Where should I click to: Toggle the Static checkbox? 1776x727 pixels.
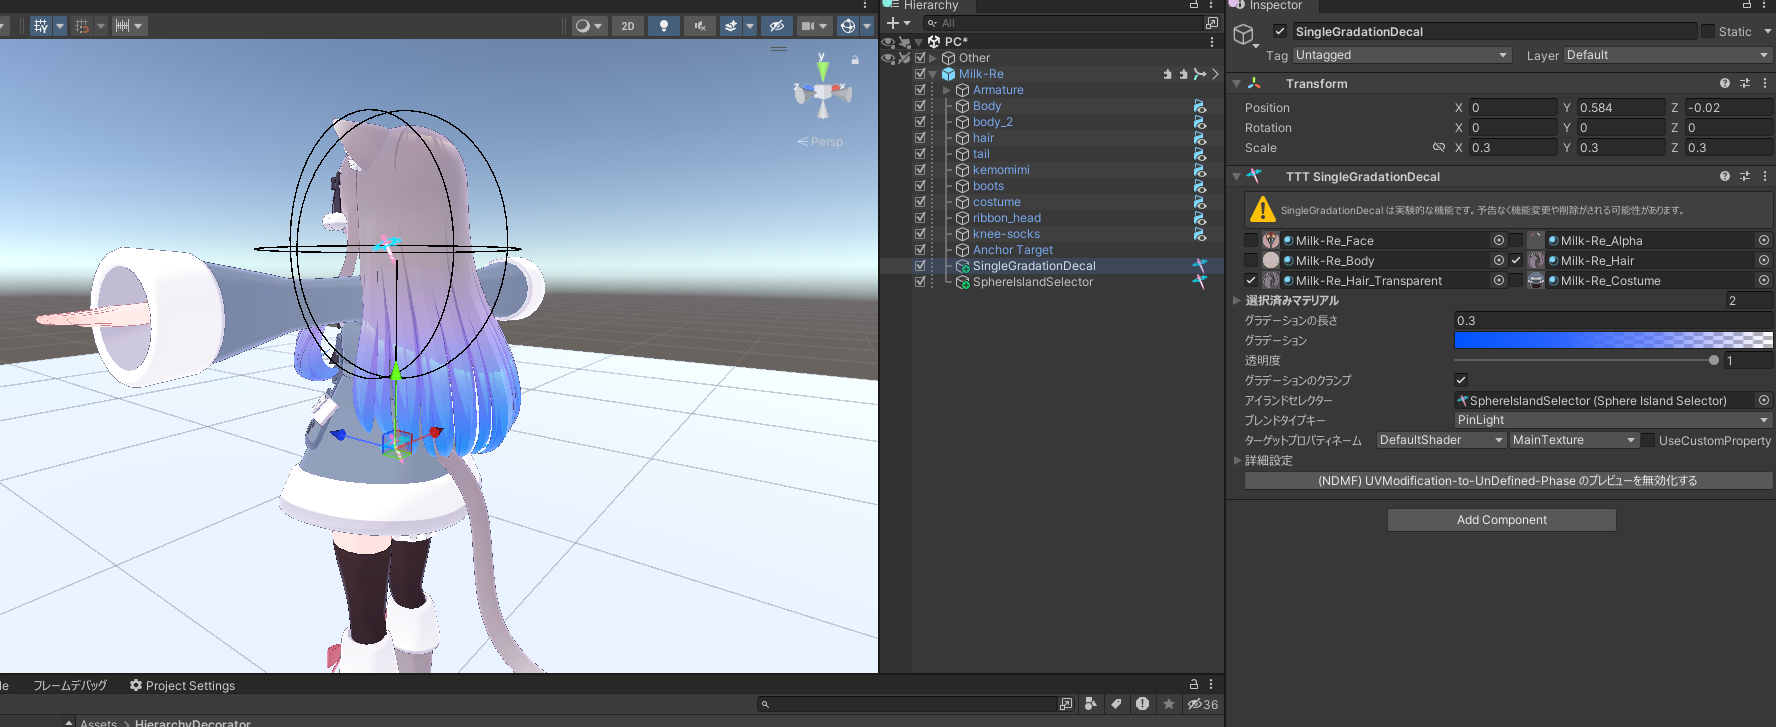coord(1708,32)
